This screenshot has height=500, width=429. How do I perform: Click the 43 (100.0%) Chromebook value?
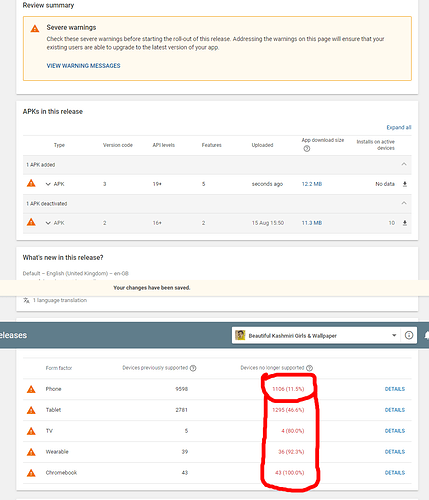(289, 473)
